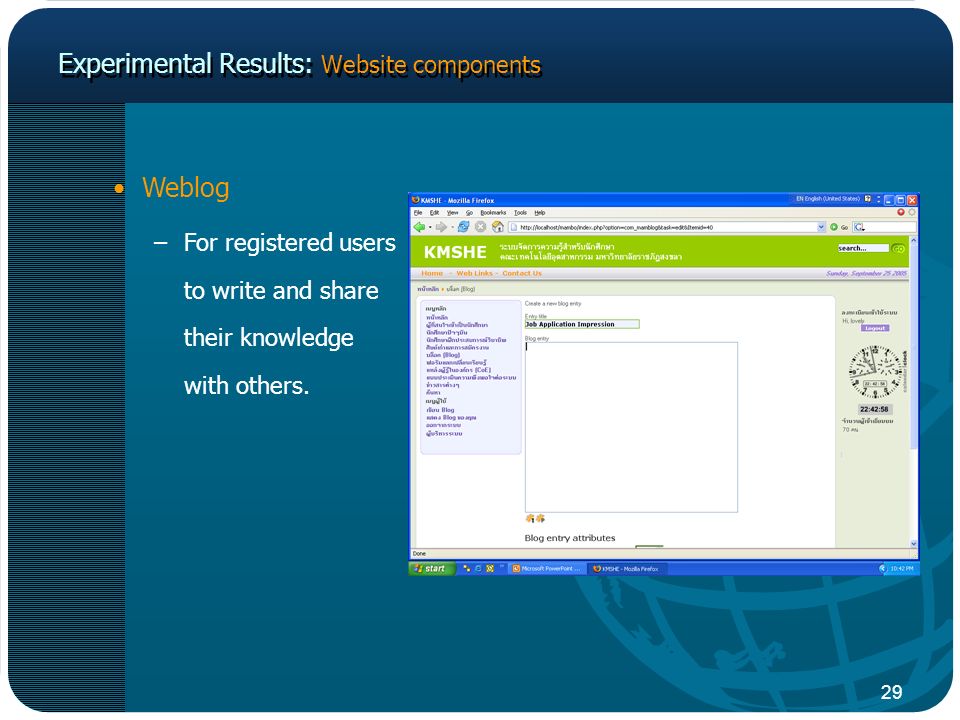Click the Firefox Forward arrow button
The width and height of the screenshot is (960, 720).
point(441,227)
